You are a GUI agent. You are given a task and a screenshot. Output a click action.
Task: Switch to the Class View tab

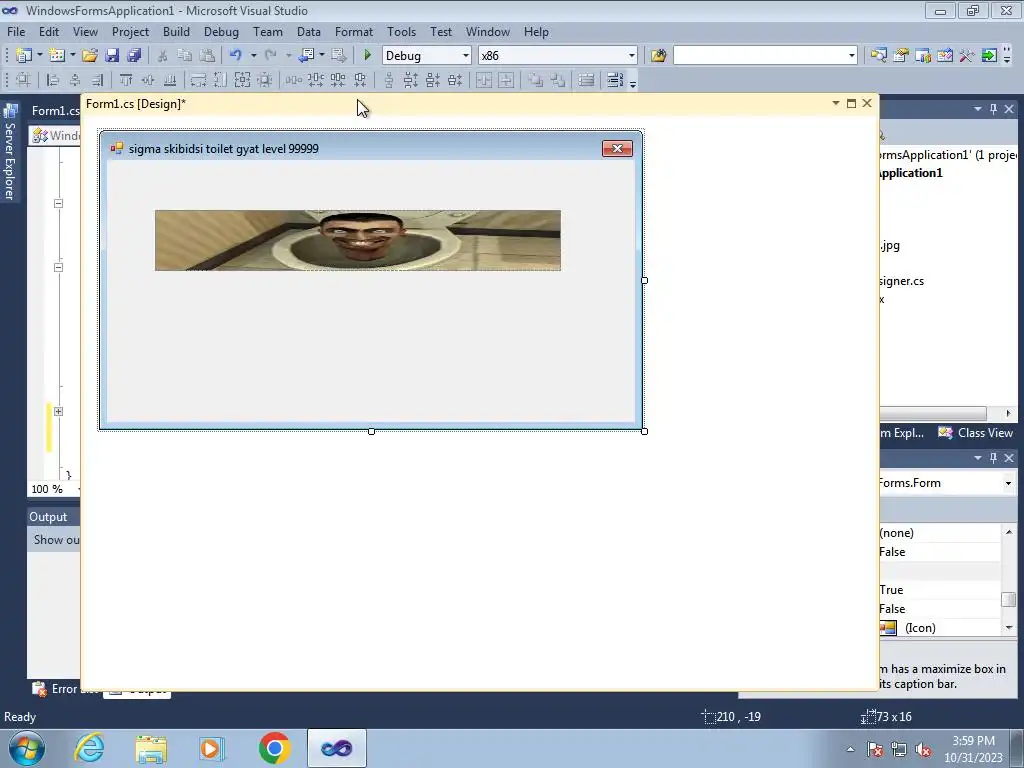(x=976, y=433)
